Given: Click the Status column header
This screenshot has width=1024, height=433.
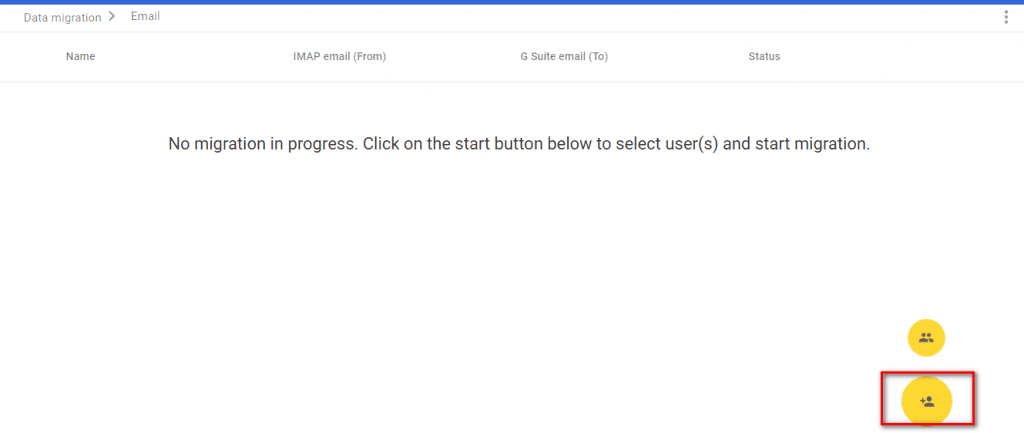Looking at the screenshot, I should point(764,57).
